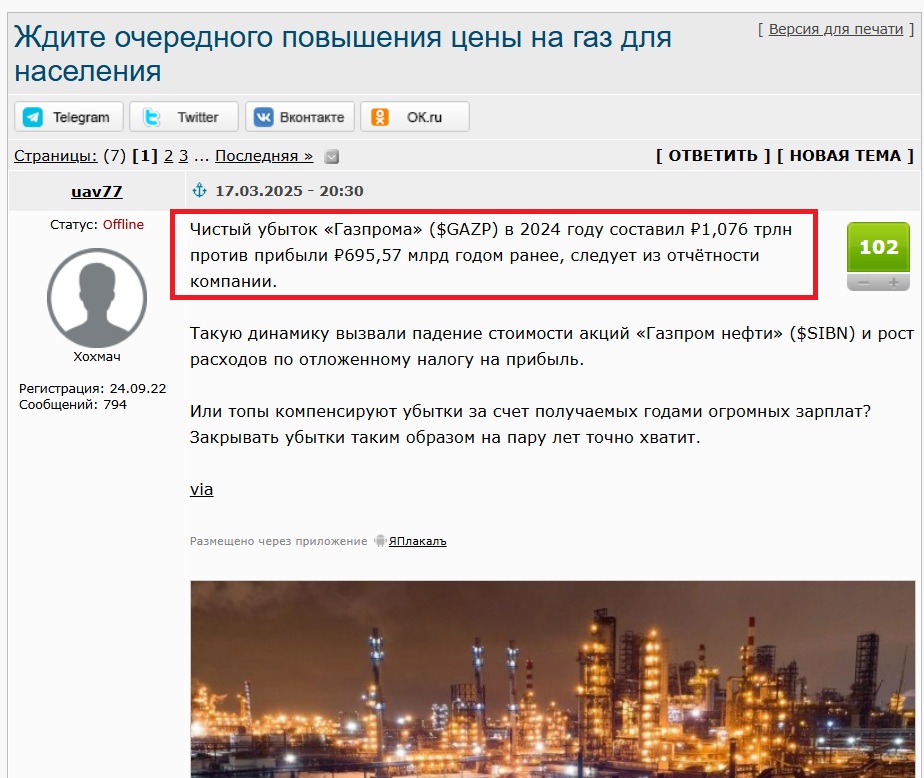Open ЯПлакалъ app link
This screenshot has width=924, height=778.
(x=417, y=541)
